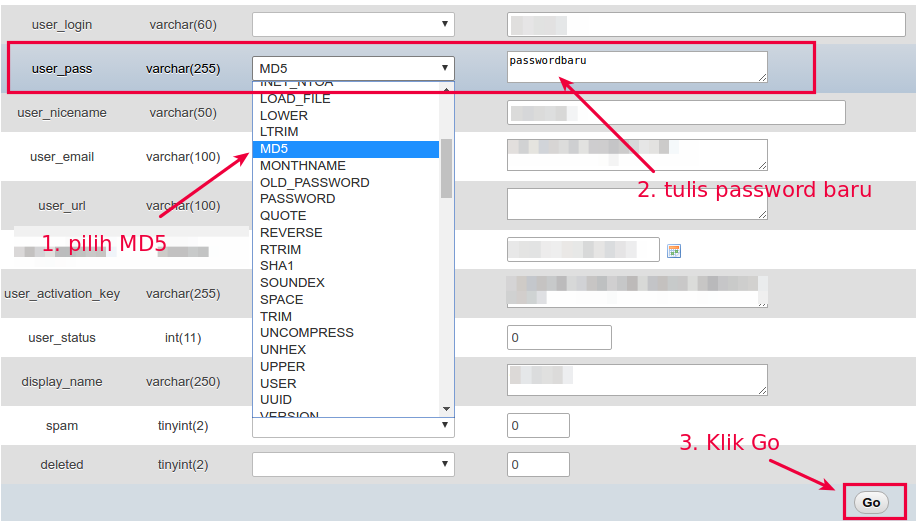Click the varchar(60) type text
Viewport: 917px width, 524px height.
(183, 25)
